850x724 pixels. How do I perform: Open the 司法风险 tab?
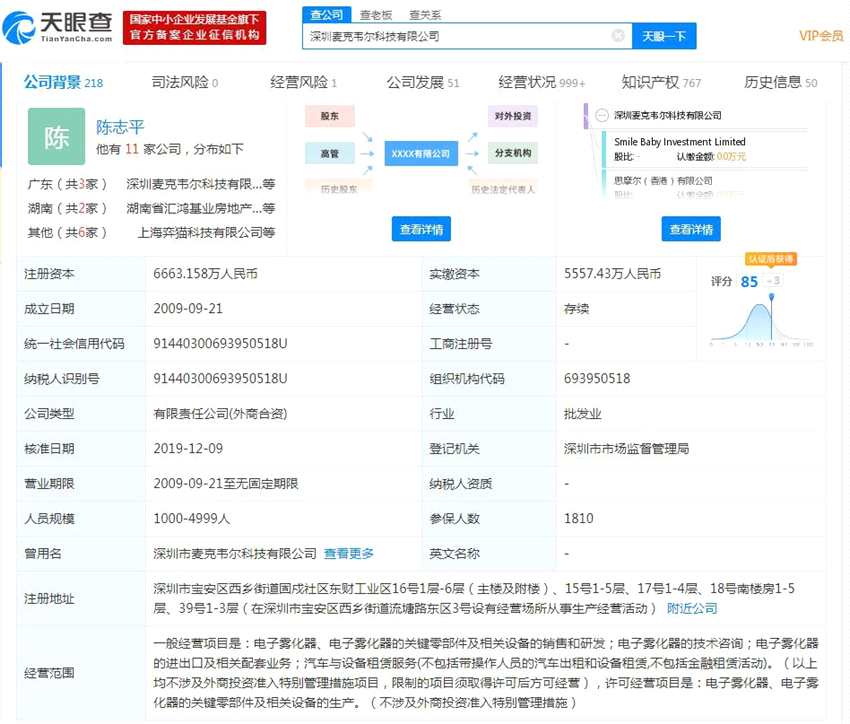pyautogui.click(x=184, y=82)
